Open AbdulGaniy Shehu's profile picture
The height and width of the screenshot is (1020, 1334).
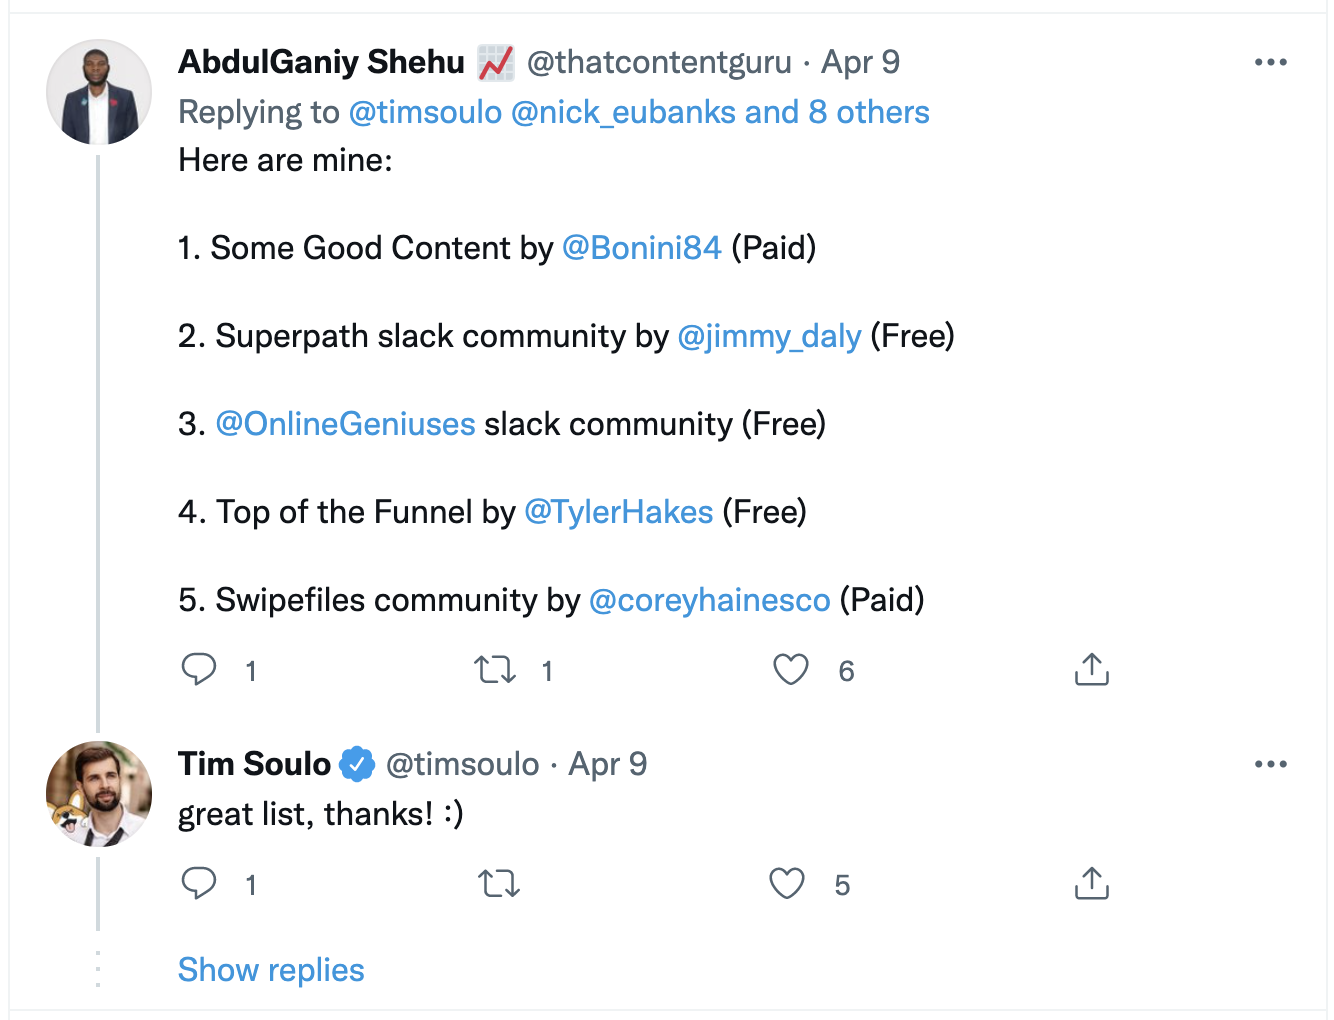(99, 92)
